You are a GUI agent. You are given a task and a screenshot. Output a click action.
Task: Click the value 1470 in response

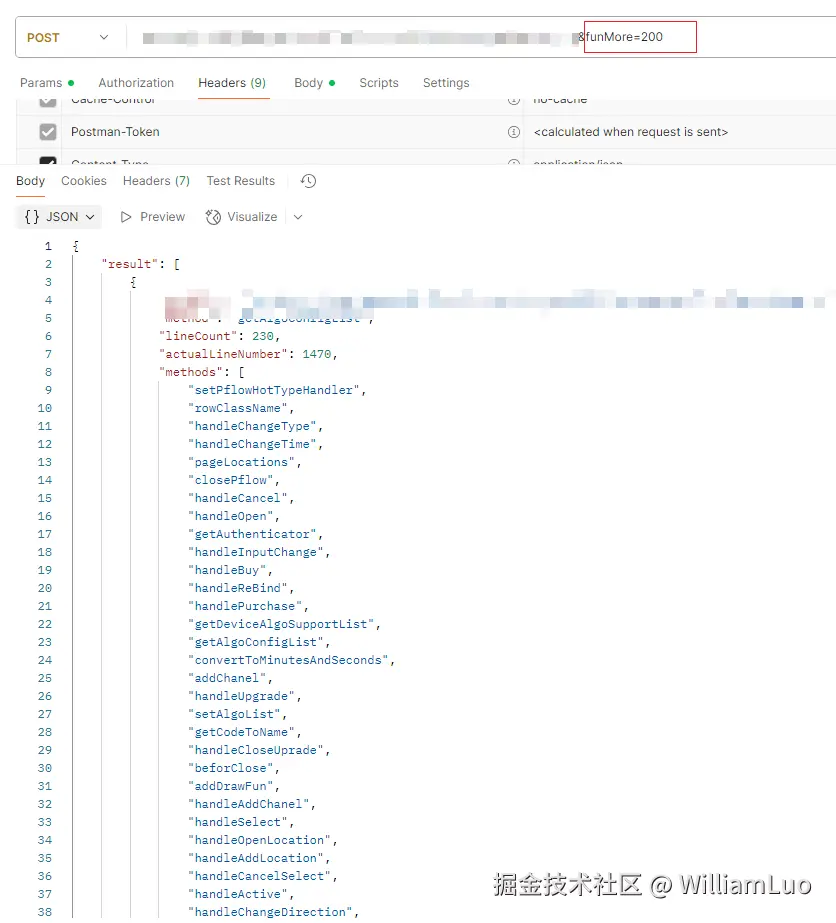pos(317,354)
